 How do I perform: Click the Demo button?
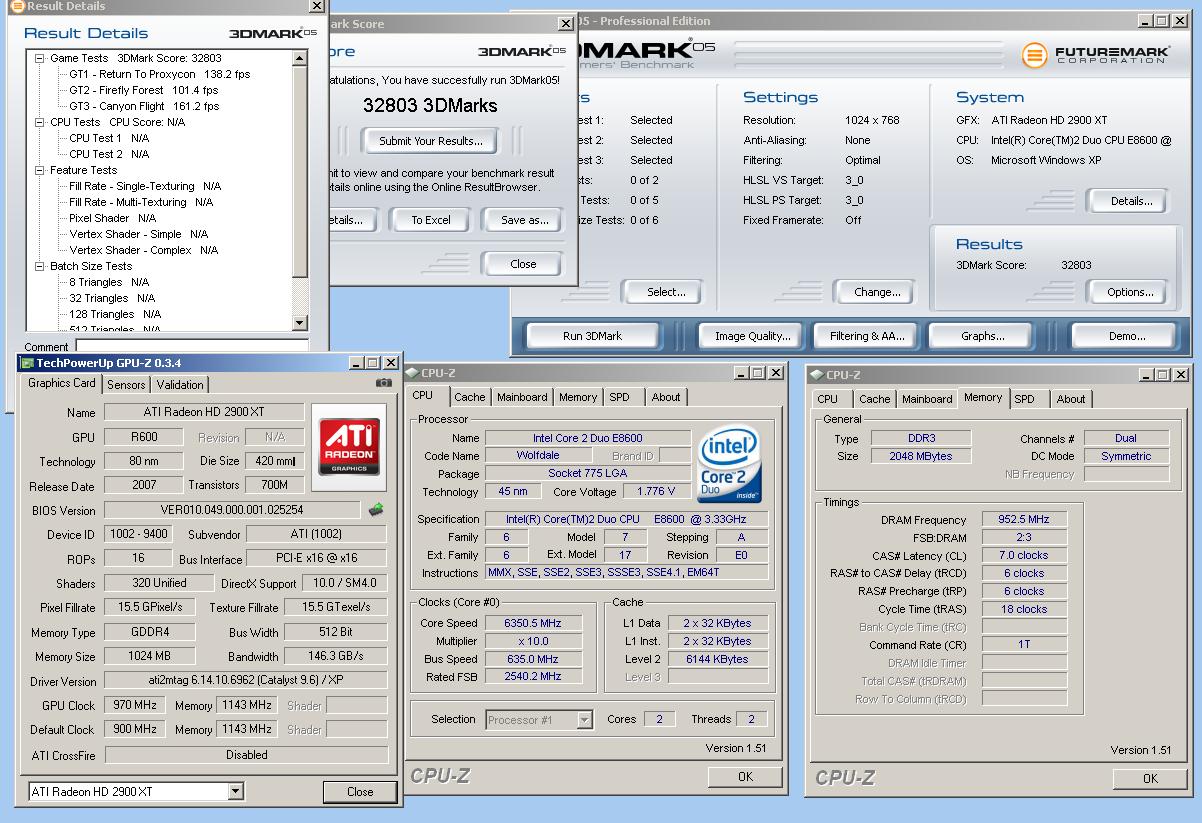(1127, 336)
